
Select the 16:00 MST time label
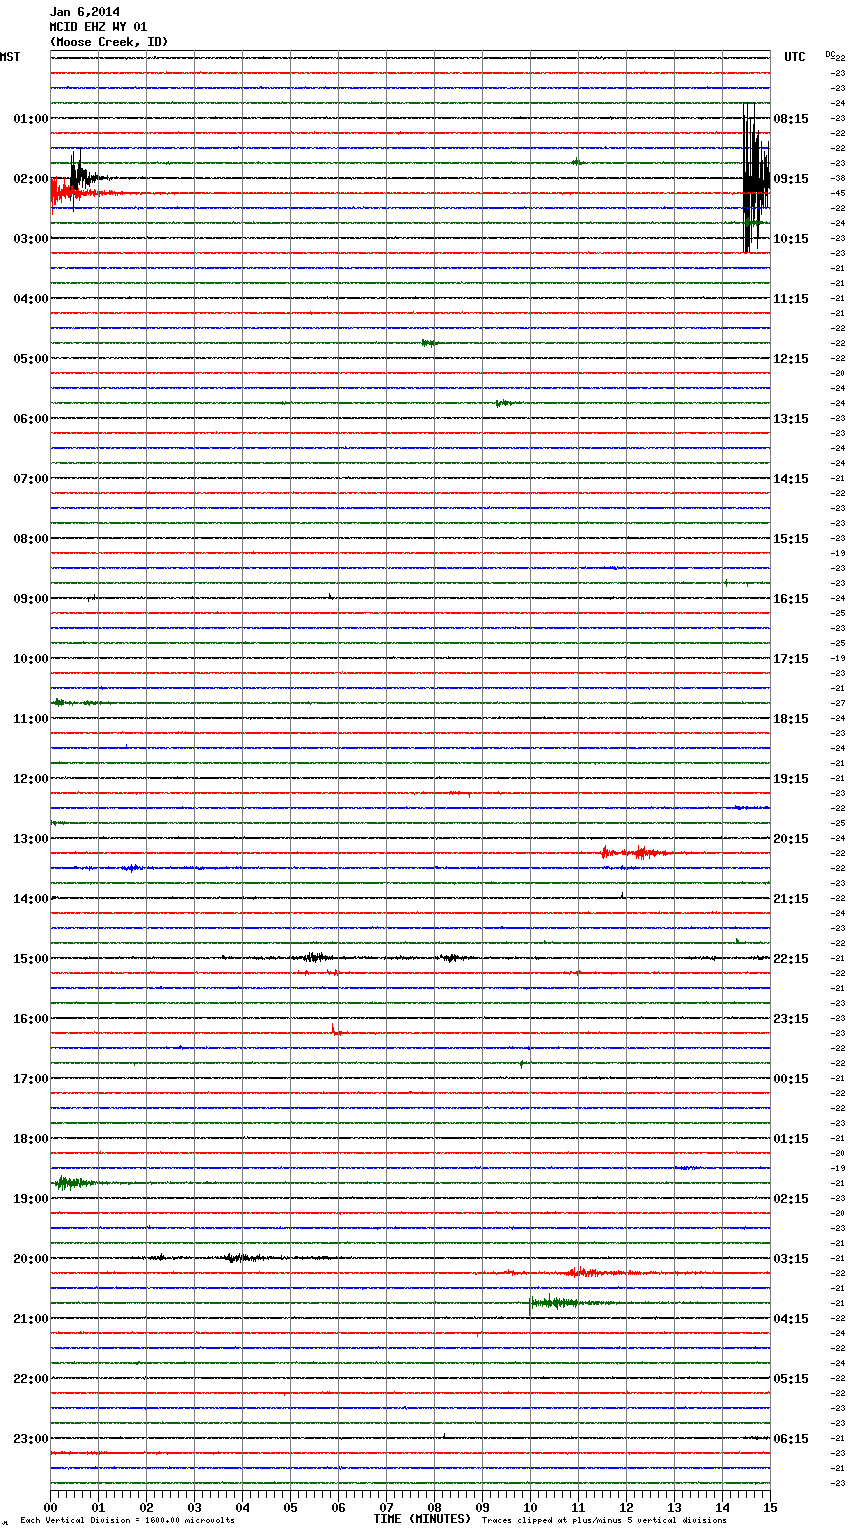[x=30, y=1018]
